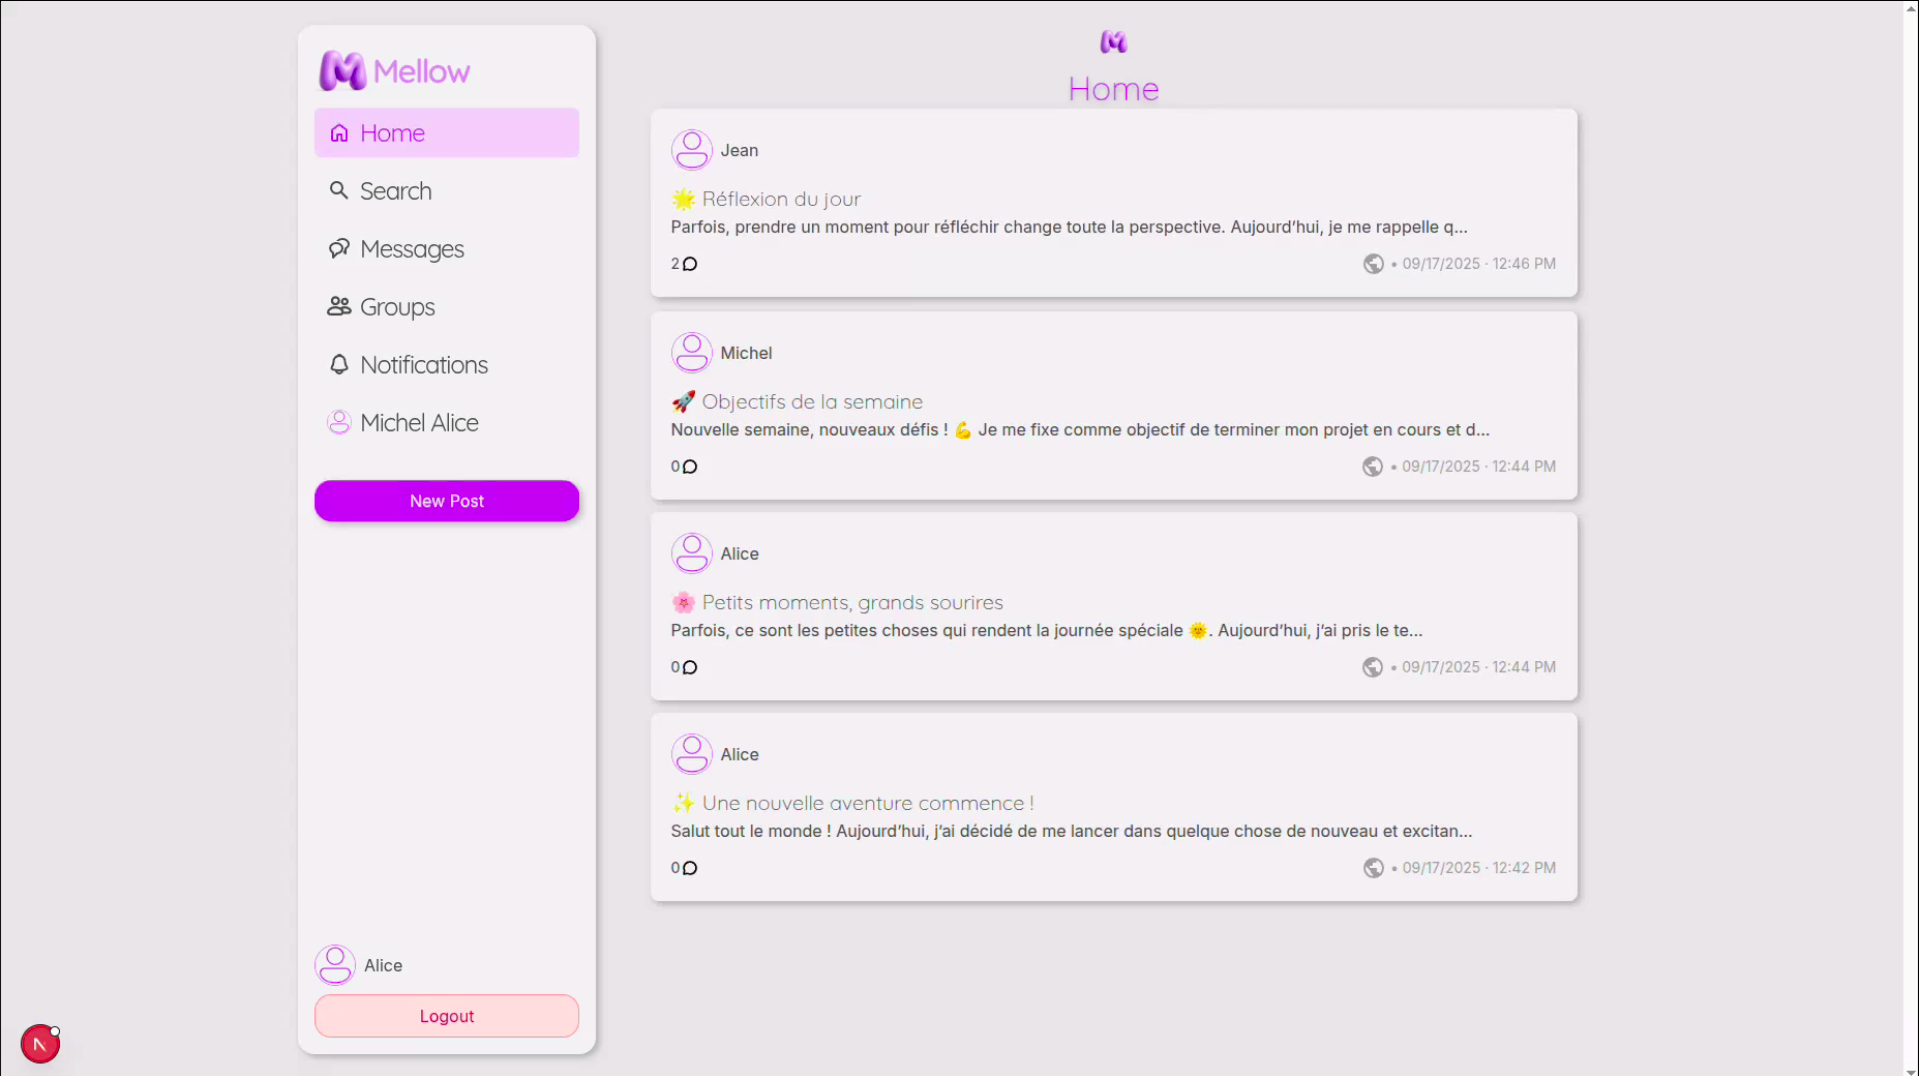
Task: Click the Logout button
Action: click(x=446, y=1016)
